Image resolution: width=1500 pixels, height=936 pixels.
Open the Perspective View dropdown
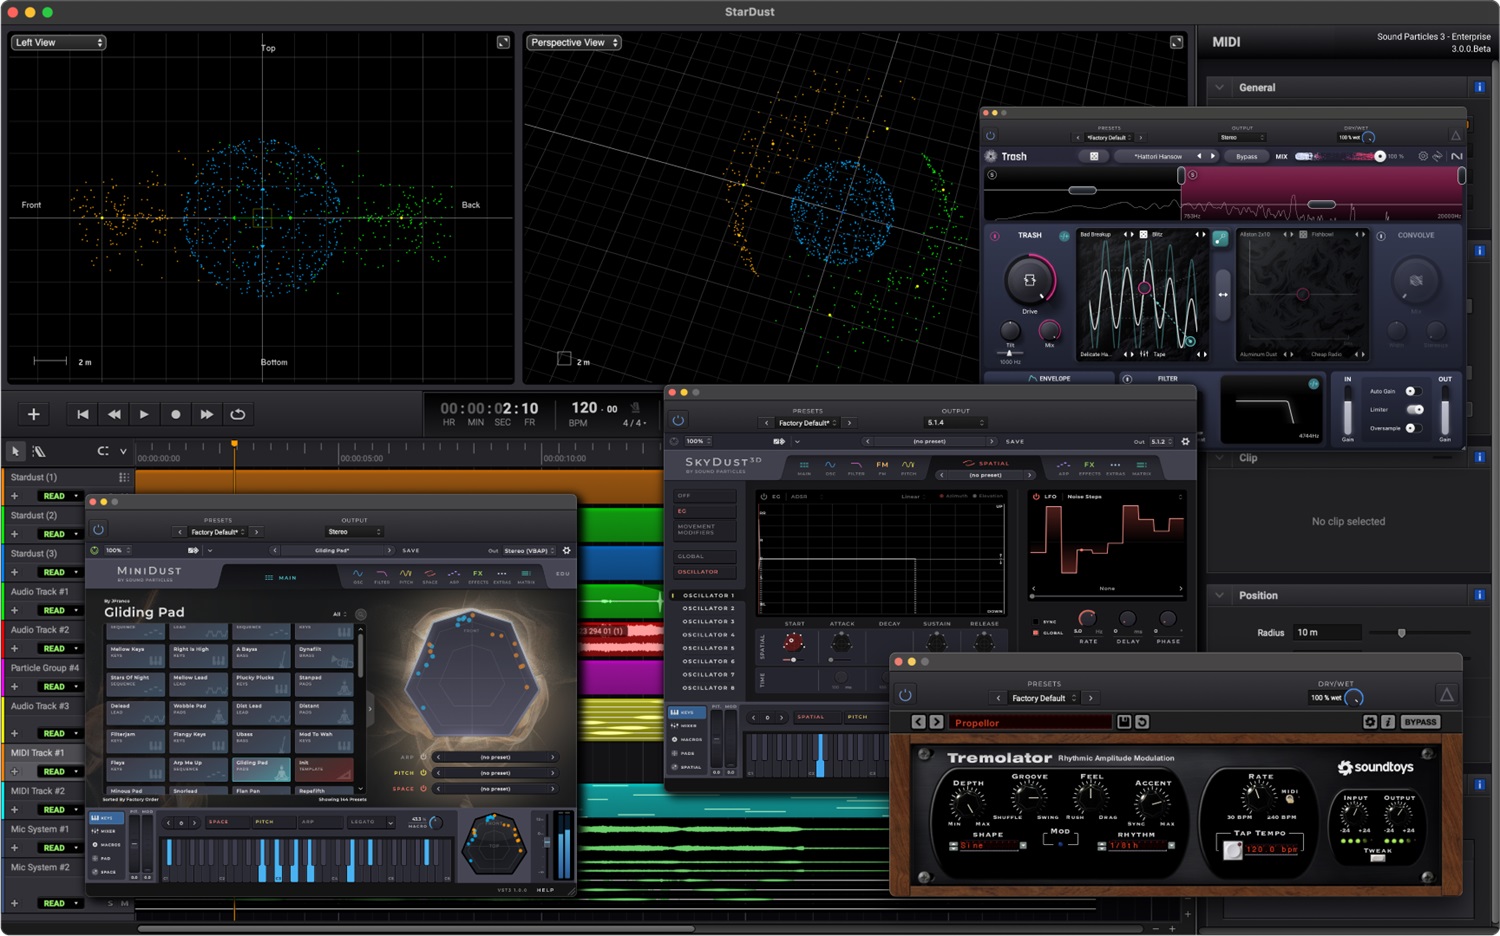pos(574,42)
